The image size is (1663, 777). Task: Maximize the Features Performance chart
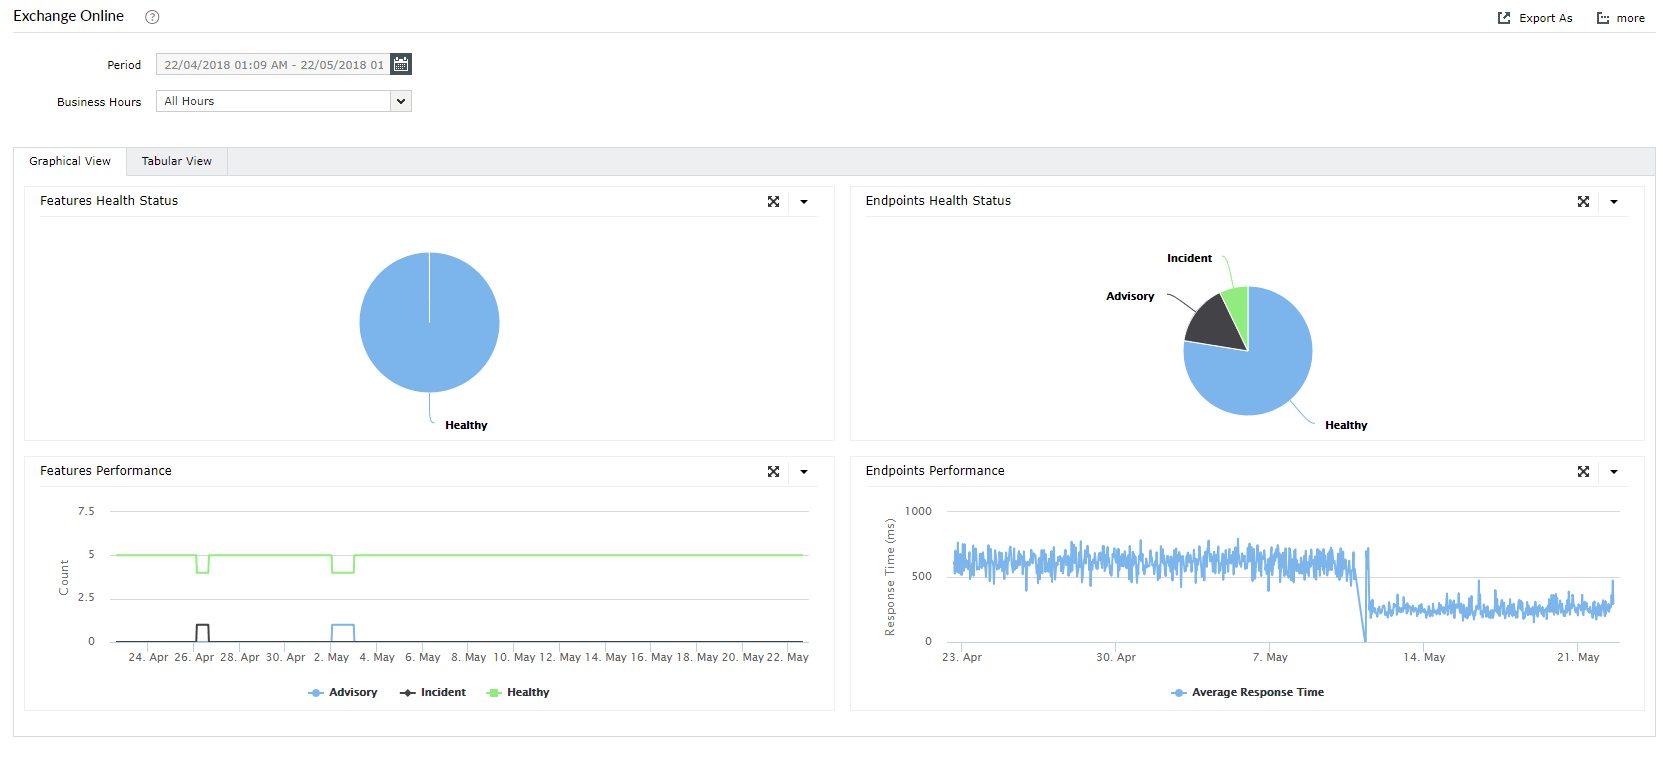(773, 471)
